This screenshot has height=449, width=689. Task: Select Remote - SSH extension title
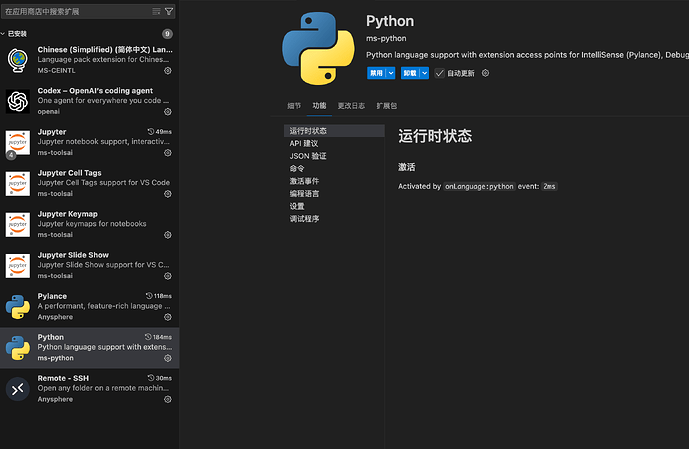click(x=63, y=378)
